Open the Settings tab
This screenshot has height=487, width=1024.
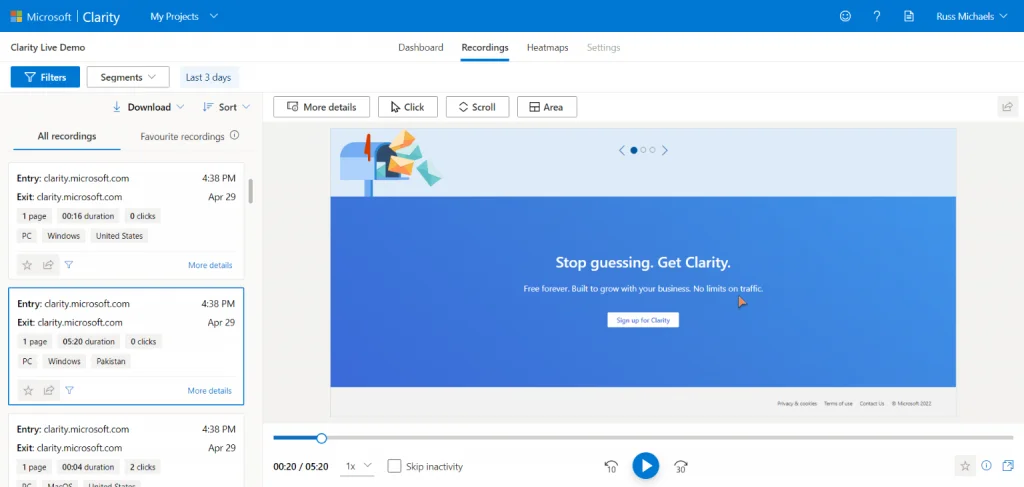point(603,48)
